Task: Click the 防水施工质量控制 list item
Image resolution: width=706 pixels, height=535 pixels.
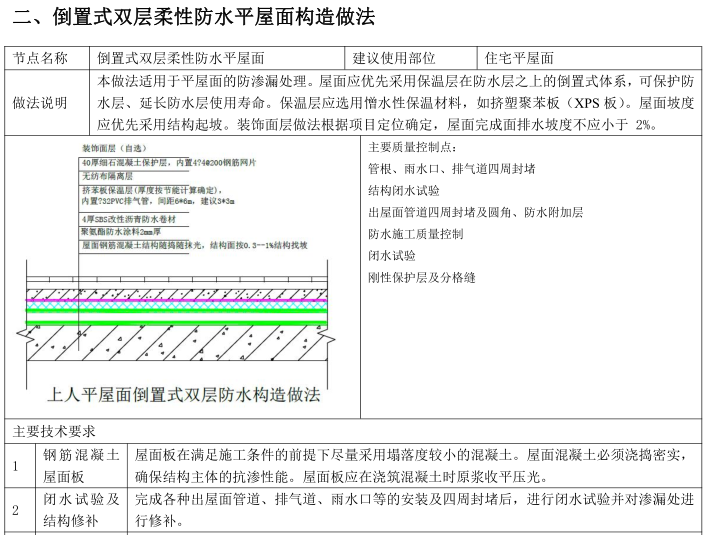Action: point(416,233)
